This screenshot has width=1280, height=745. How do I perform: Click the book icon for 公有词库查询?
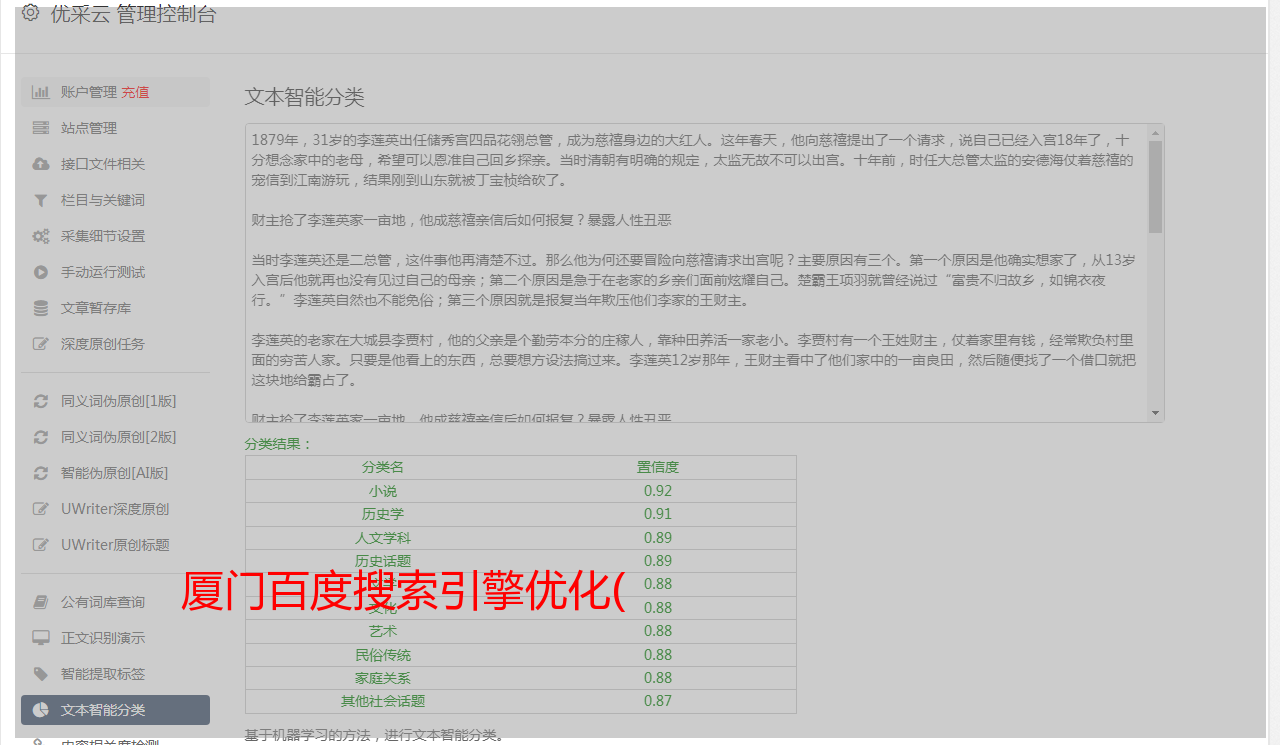click(x=40, y=602)
